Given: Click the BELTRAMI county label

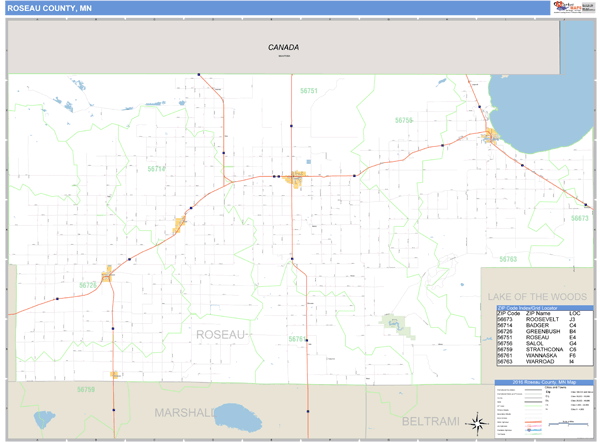Looking at the screenshot, I should pos(428,424).
